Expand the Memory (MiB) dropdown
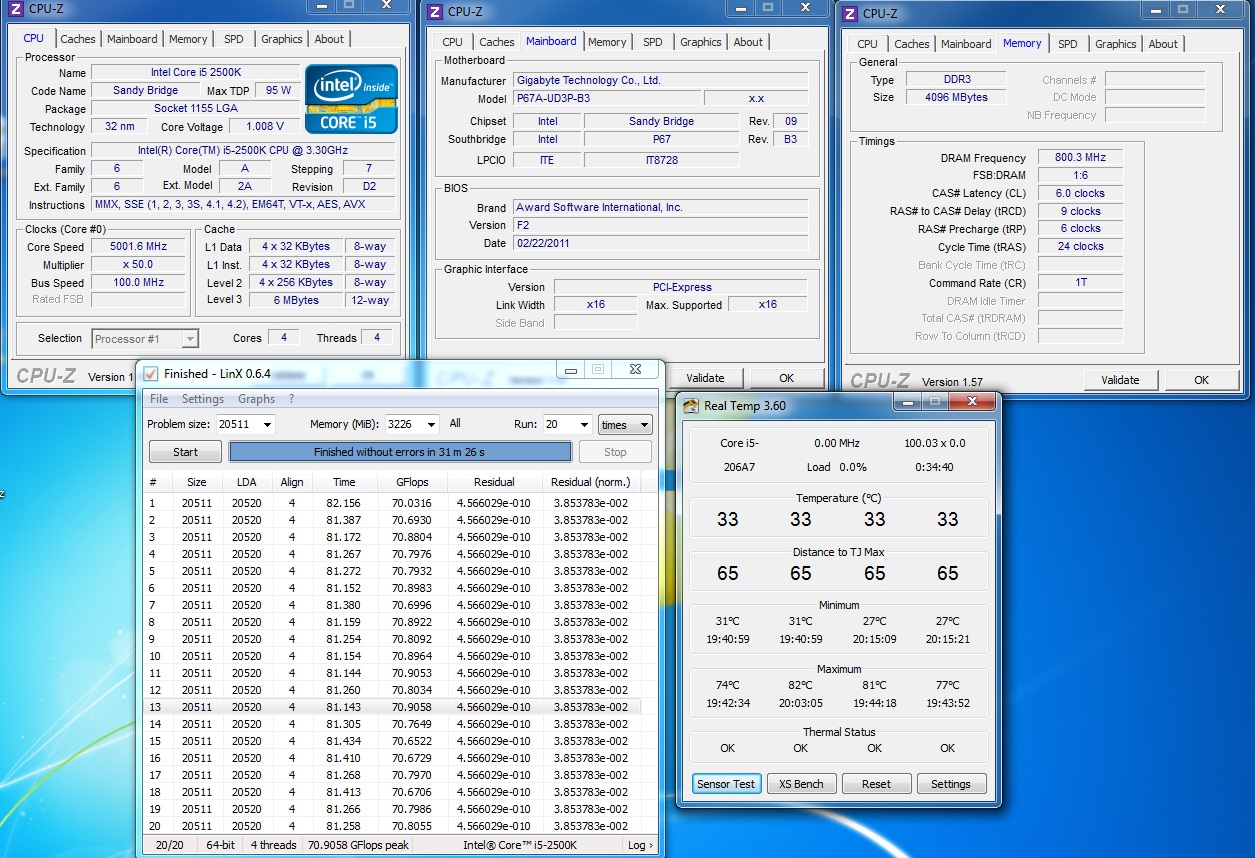 430,425
